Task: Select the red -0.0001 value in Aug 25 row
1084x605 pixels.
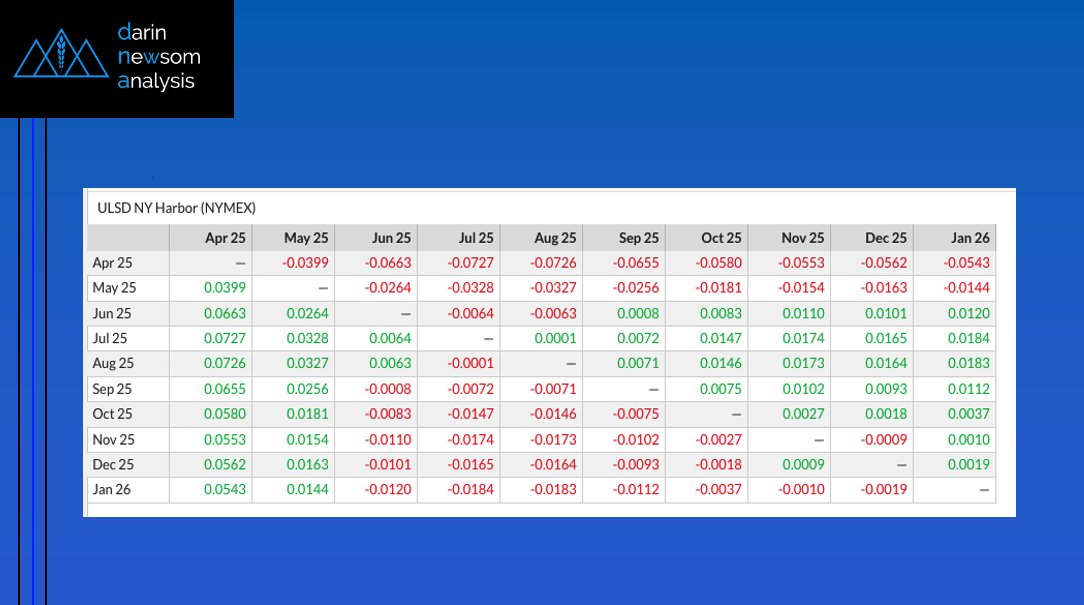Action: tap(473, 363)
